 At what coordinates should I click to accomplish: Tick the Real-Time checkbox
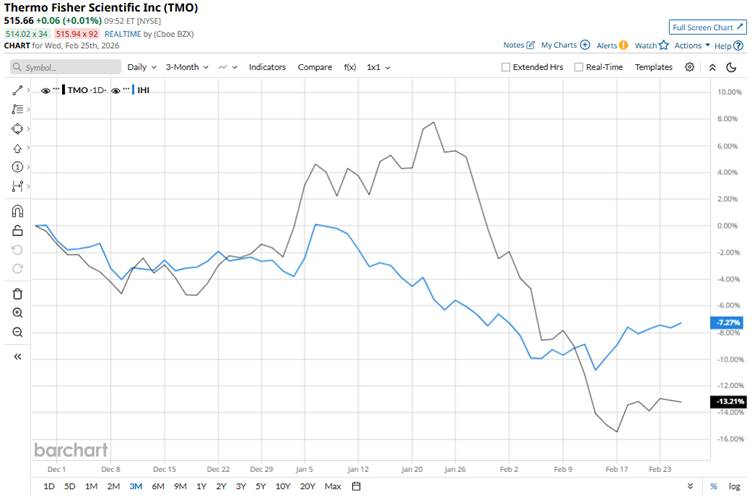click(579, 67)
